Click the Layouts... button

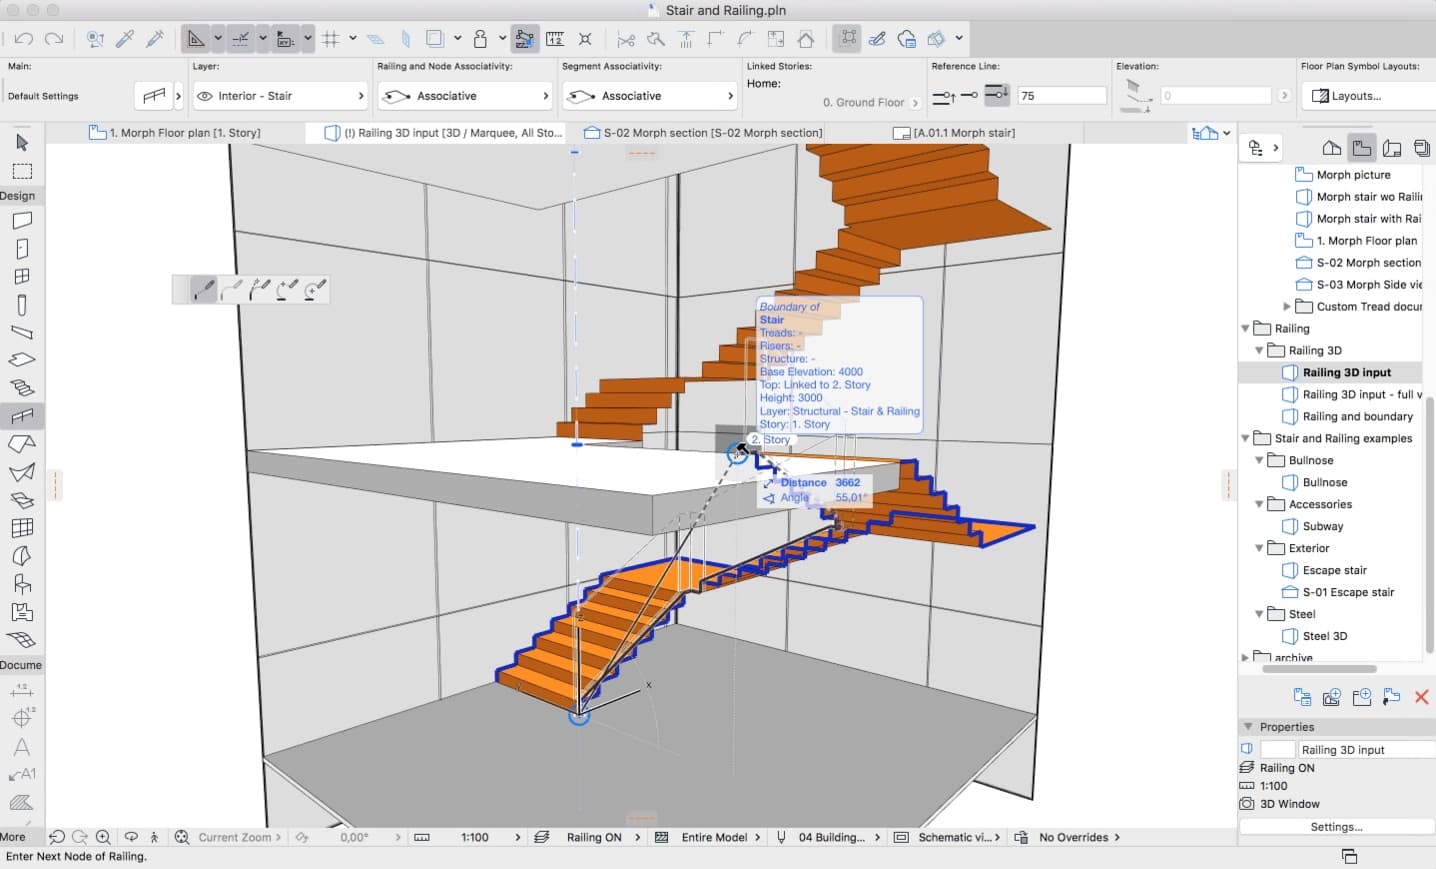[1368, 96]
